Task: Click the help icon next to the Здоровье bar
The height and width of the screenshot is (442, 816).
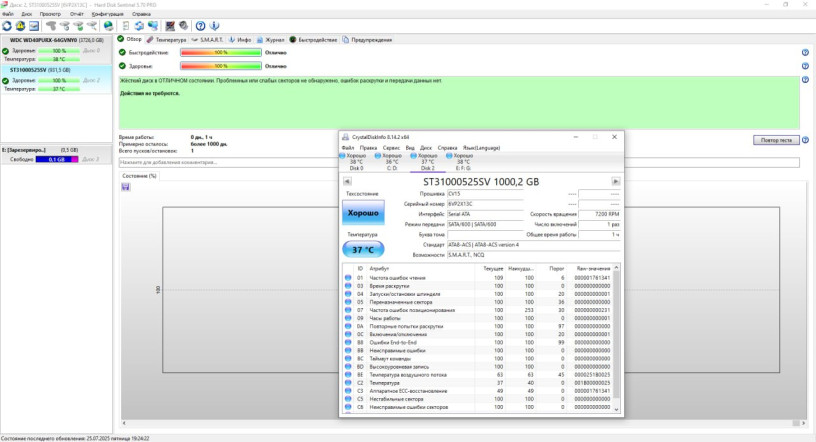Action: pyautogui.click(x=805, y=66)
